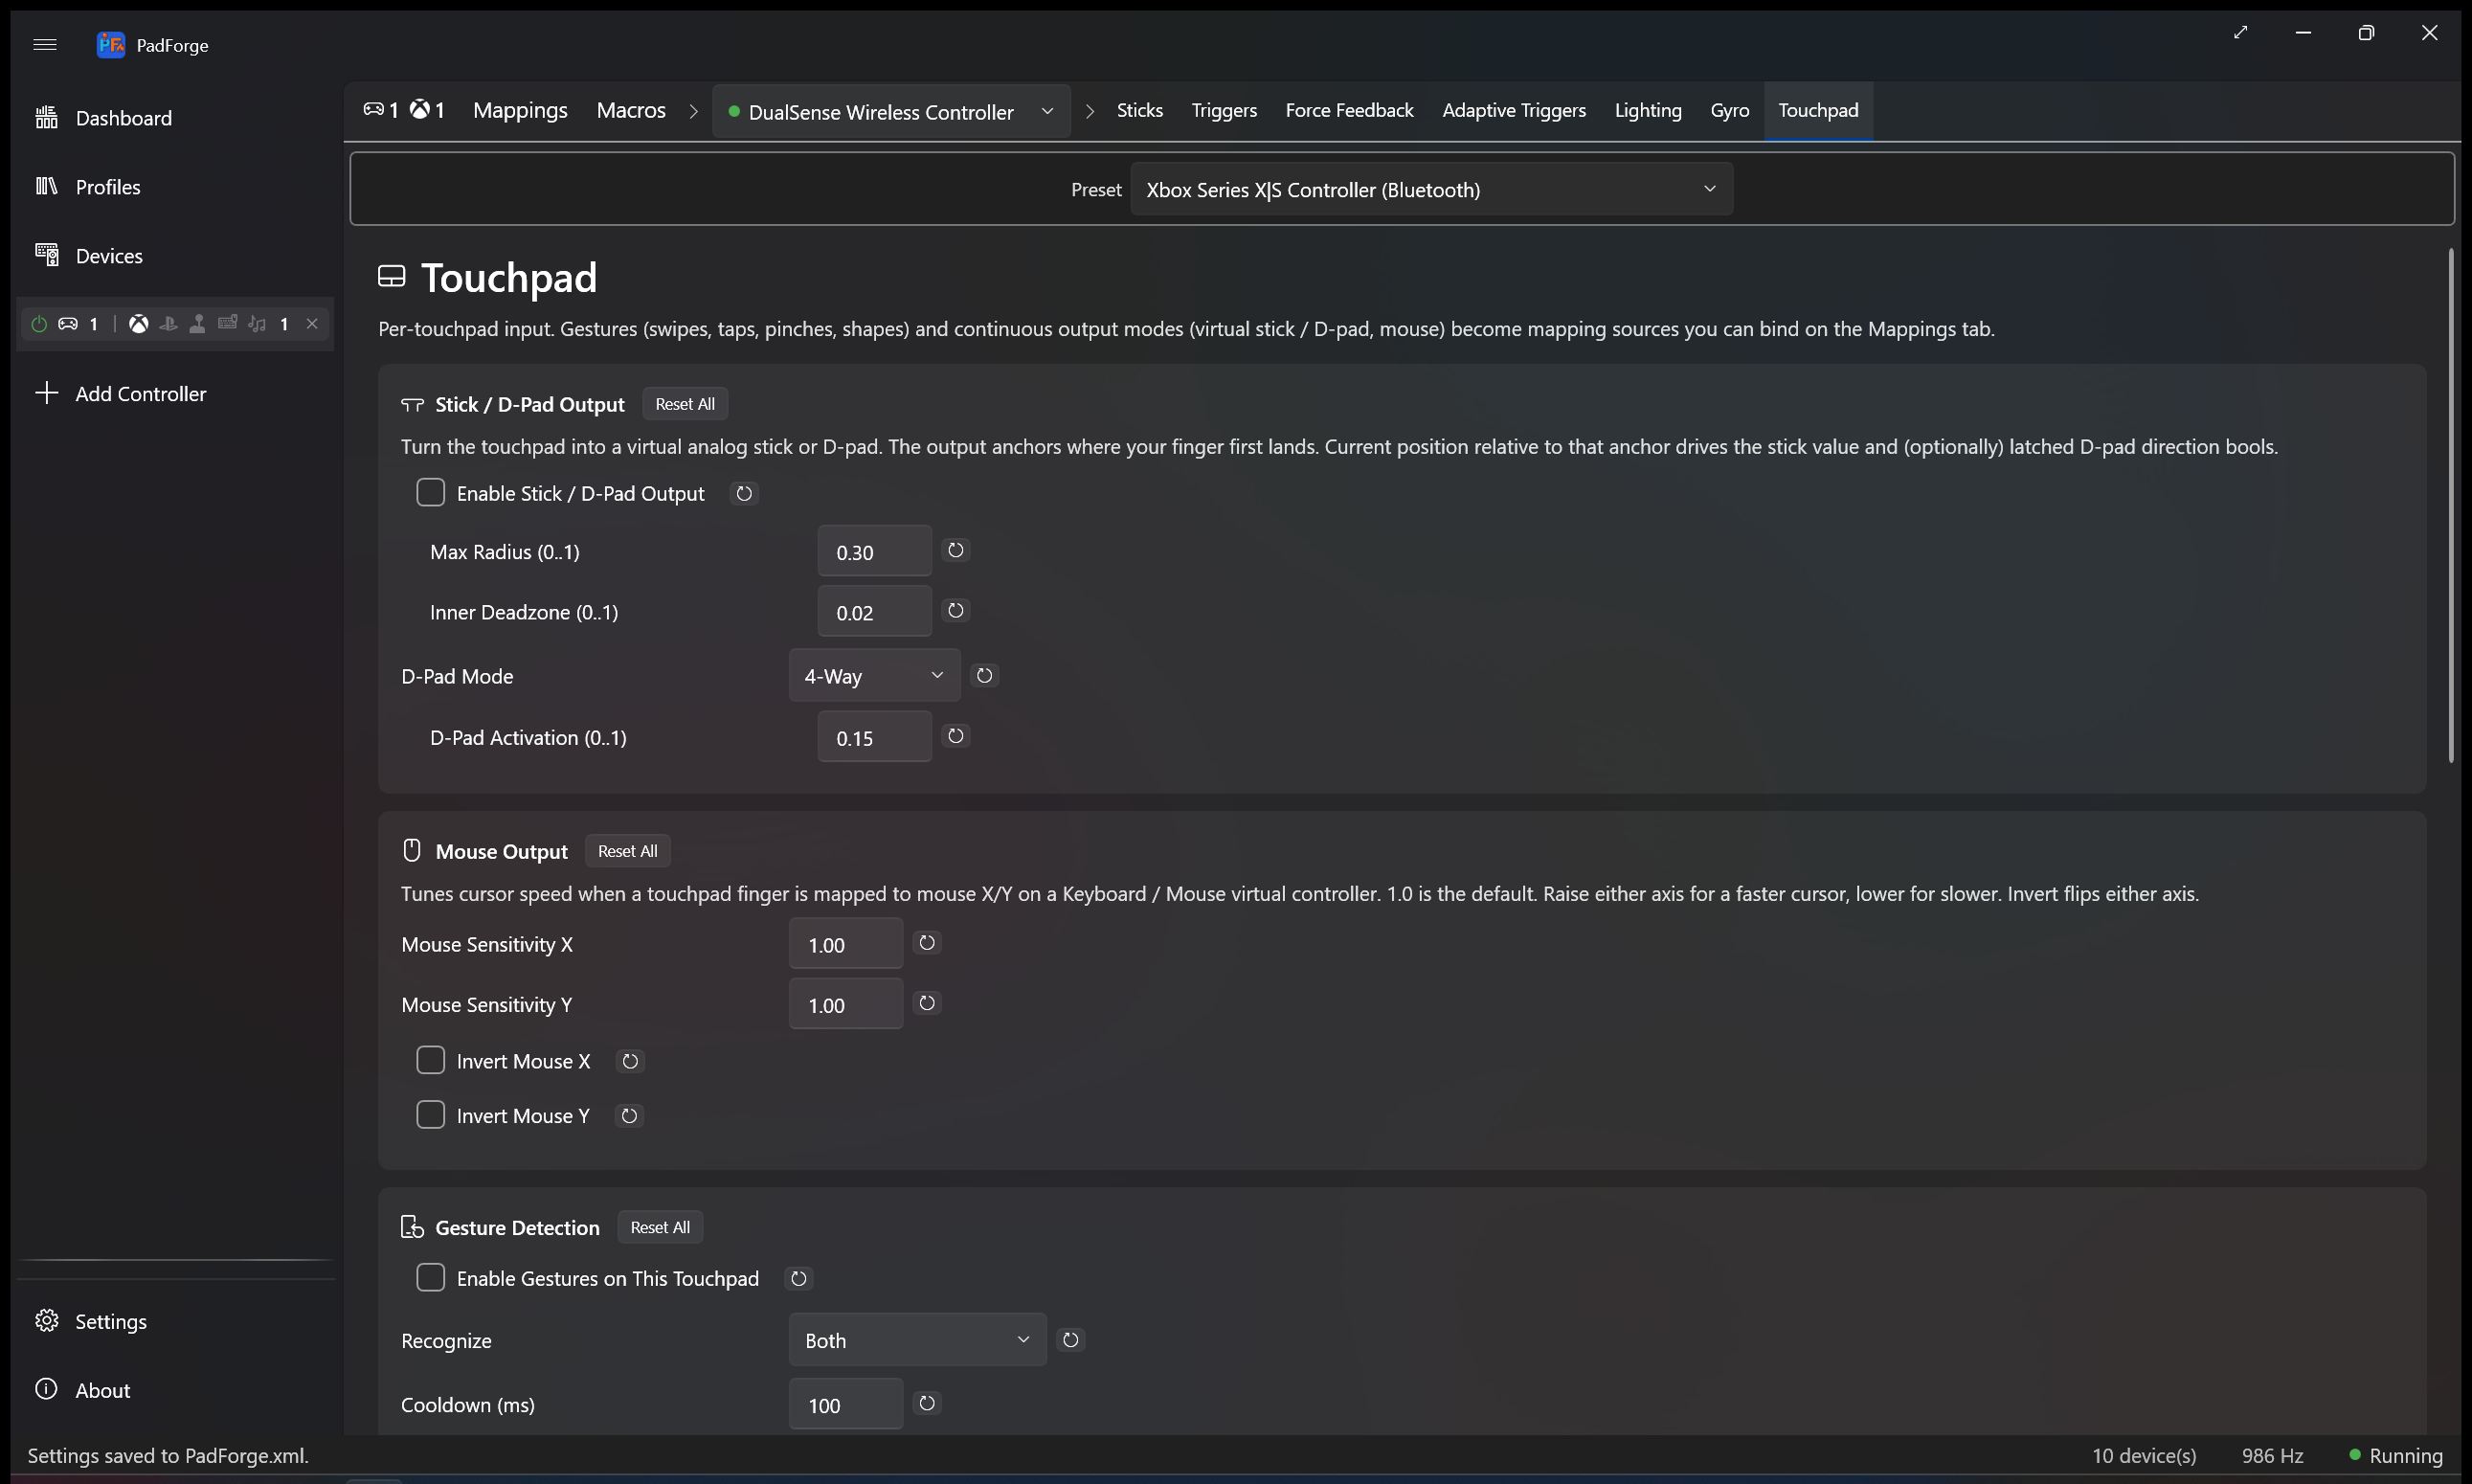Switch to the Triggers tab
Screen dimensions: 2472x1484
point(1224,110)
